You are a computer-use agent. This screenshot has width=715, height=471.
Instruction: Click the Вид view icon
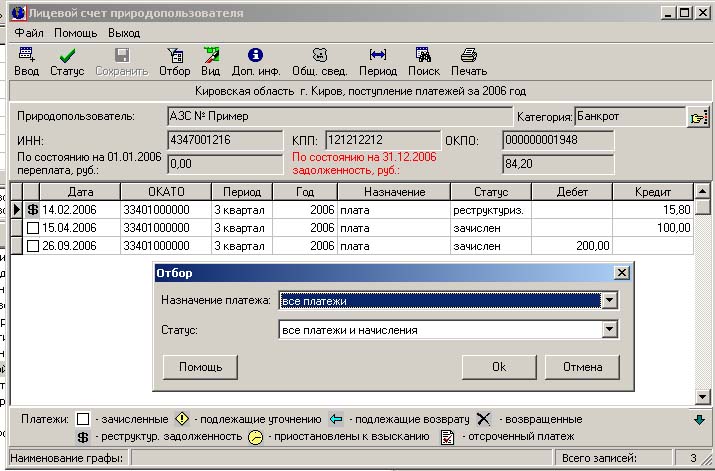[x=210, y=62]
